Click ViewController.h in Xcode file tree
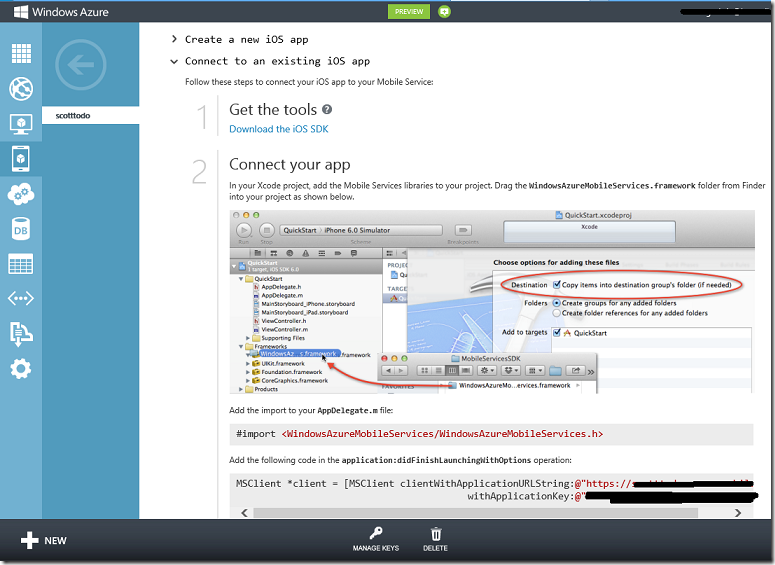The image size is (775, 565). 283,321
